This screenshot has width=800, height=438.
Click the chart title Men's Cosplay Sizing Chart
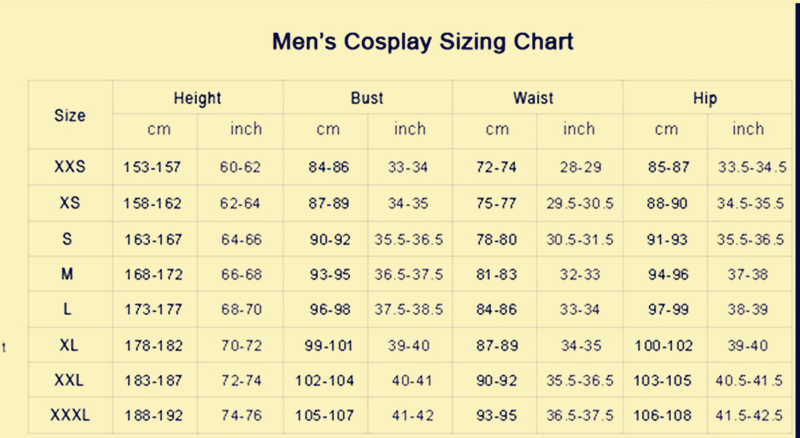tap(422, 41)
